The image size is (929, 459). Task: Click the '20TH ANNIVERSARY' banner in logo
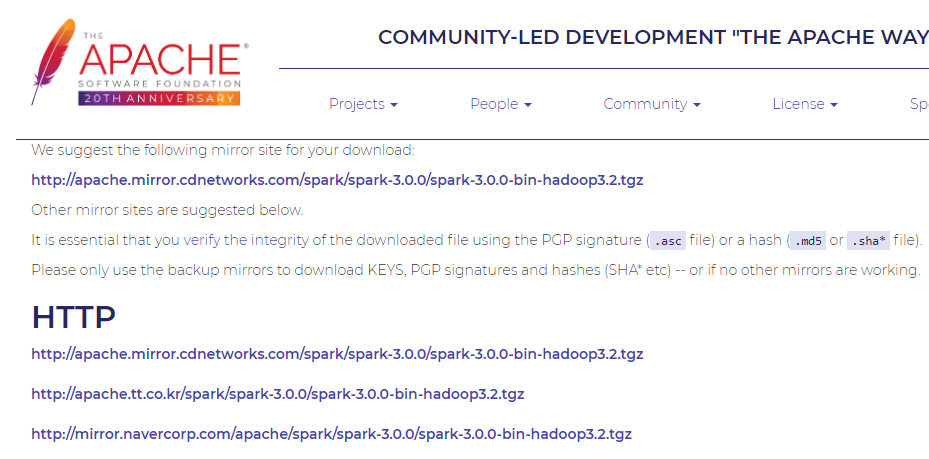pos(159,98)
